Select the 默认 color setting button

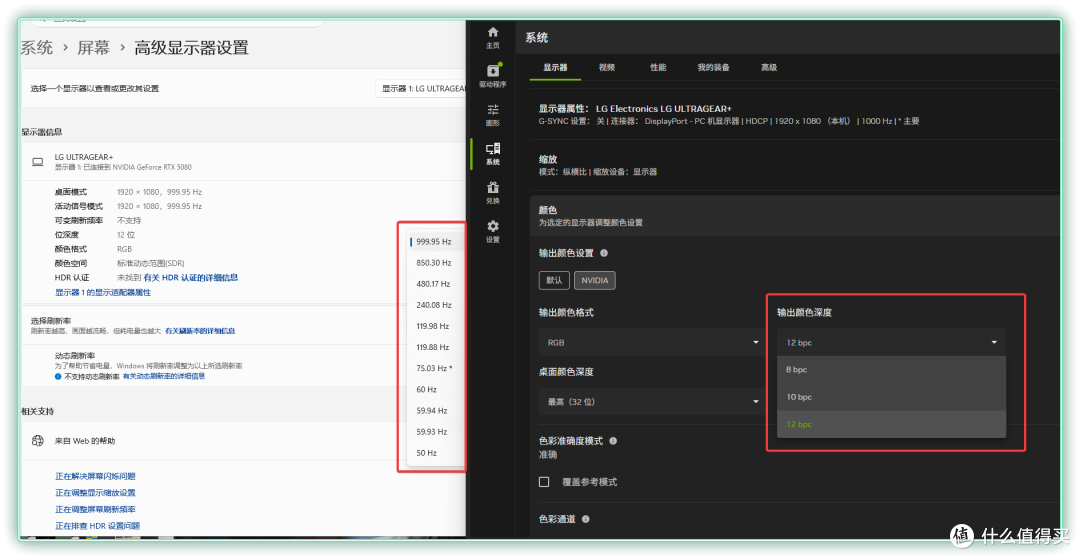[x=554, y=280]
